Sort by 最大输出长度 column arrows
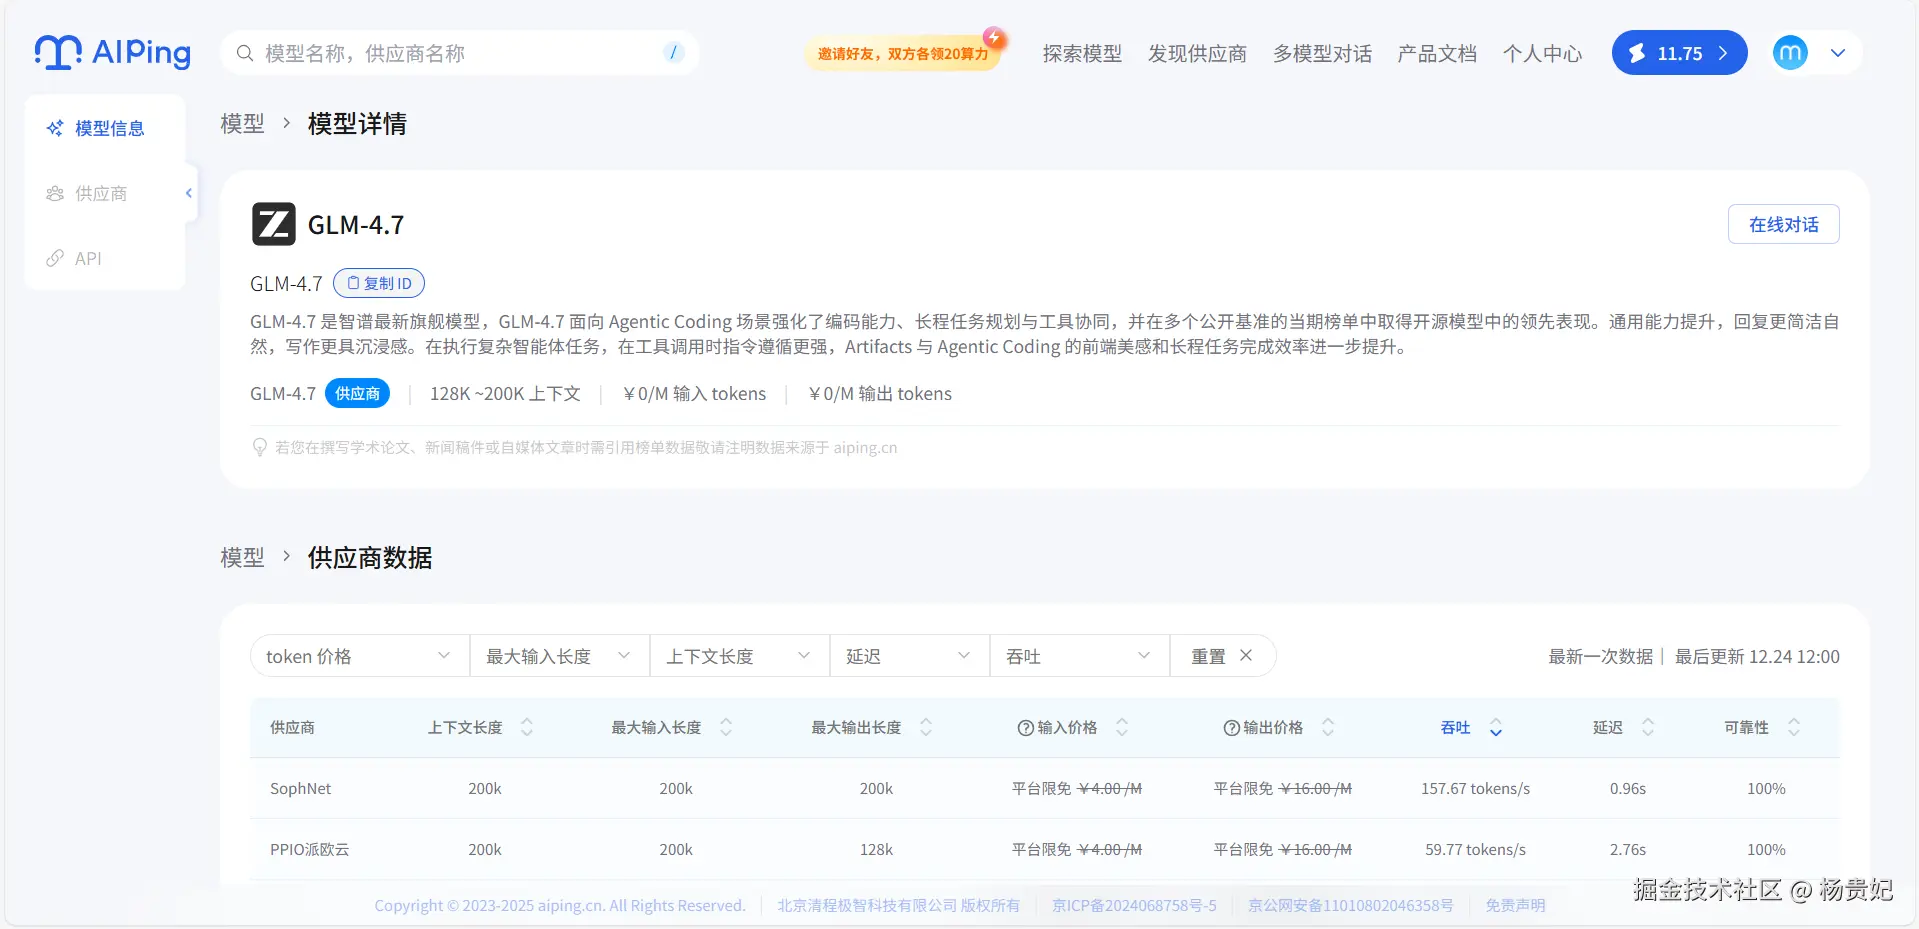 point(926,728)
